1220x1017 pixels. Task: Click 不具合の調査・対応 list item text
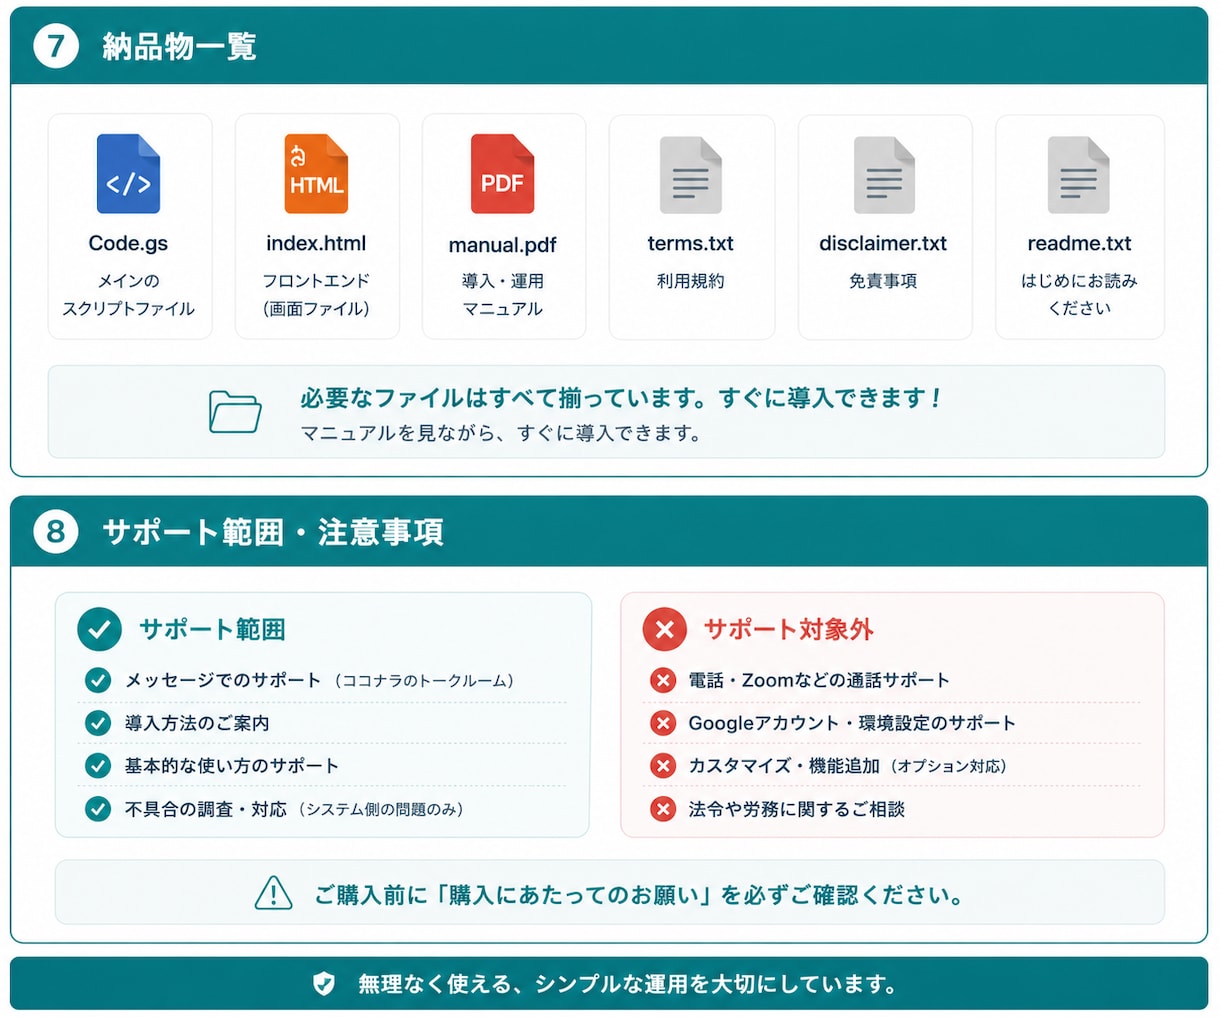click(x=294, y=809)
